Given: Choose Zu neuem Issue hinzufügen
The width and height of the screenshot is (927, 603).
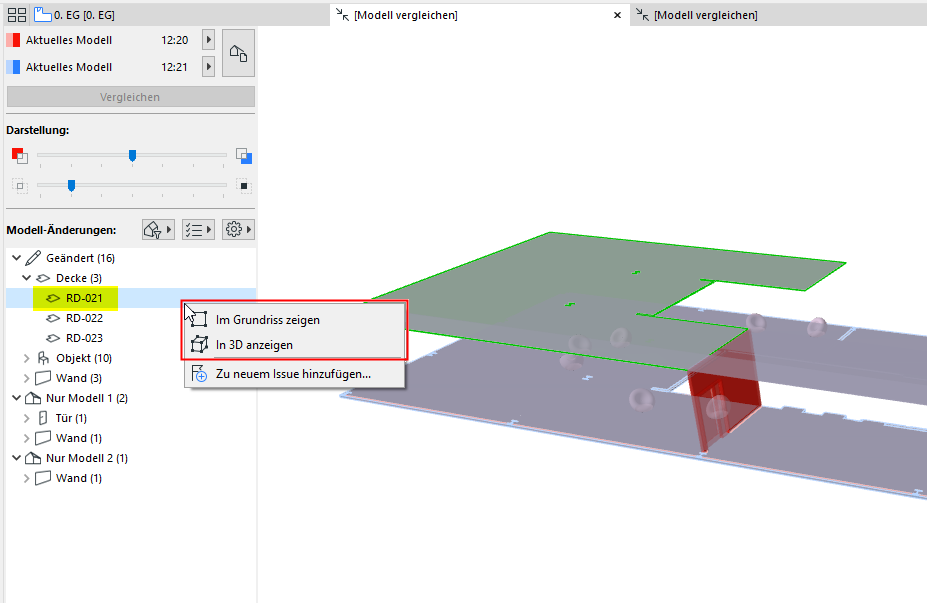Looking at the screenshot, I should 294,374.
